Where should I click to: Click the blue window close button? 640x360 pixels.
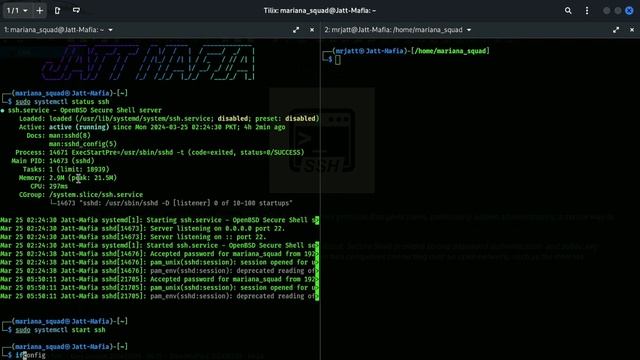(629, 11)
